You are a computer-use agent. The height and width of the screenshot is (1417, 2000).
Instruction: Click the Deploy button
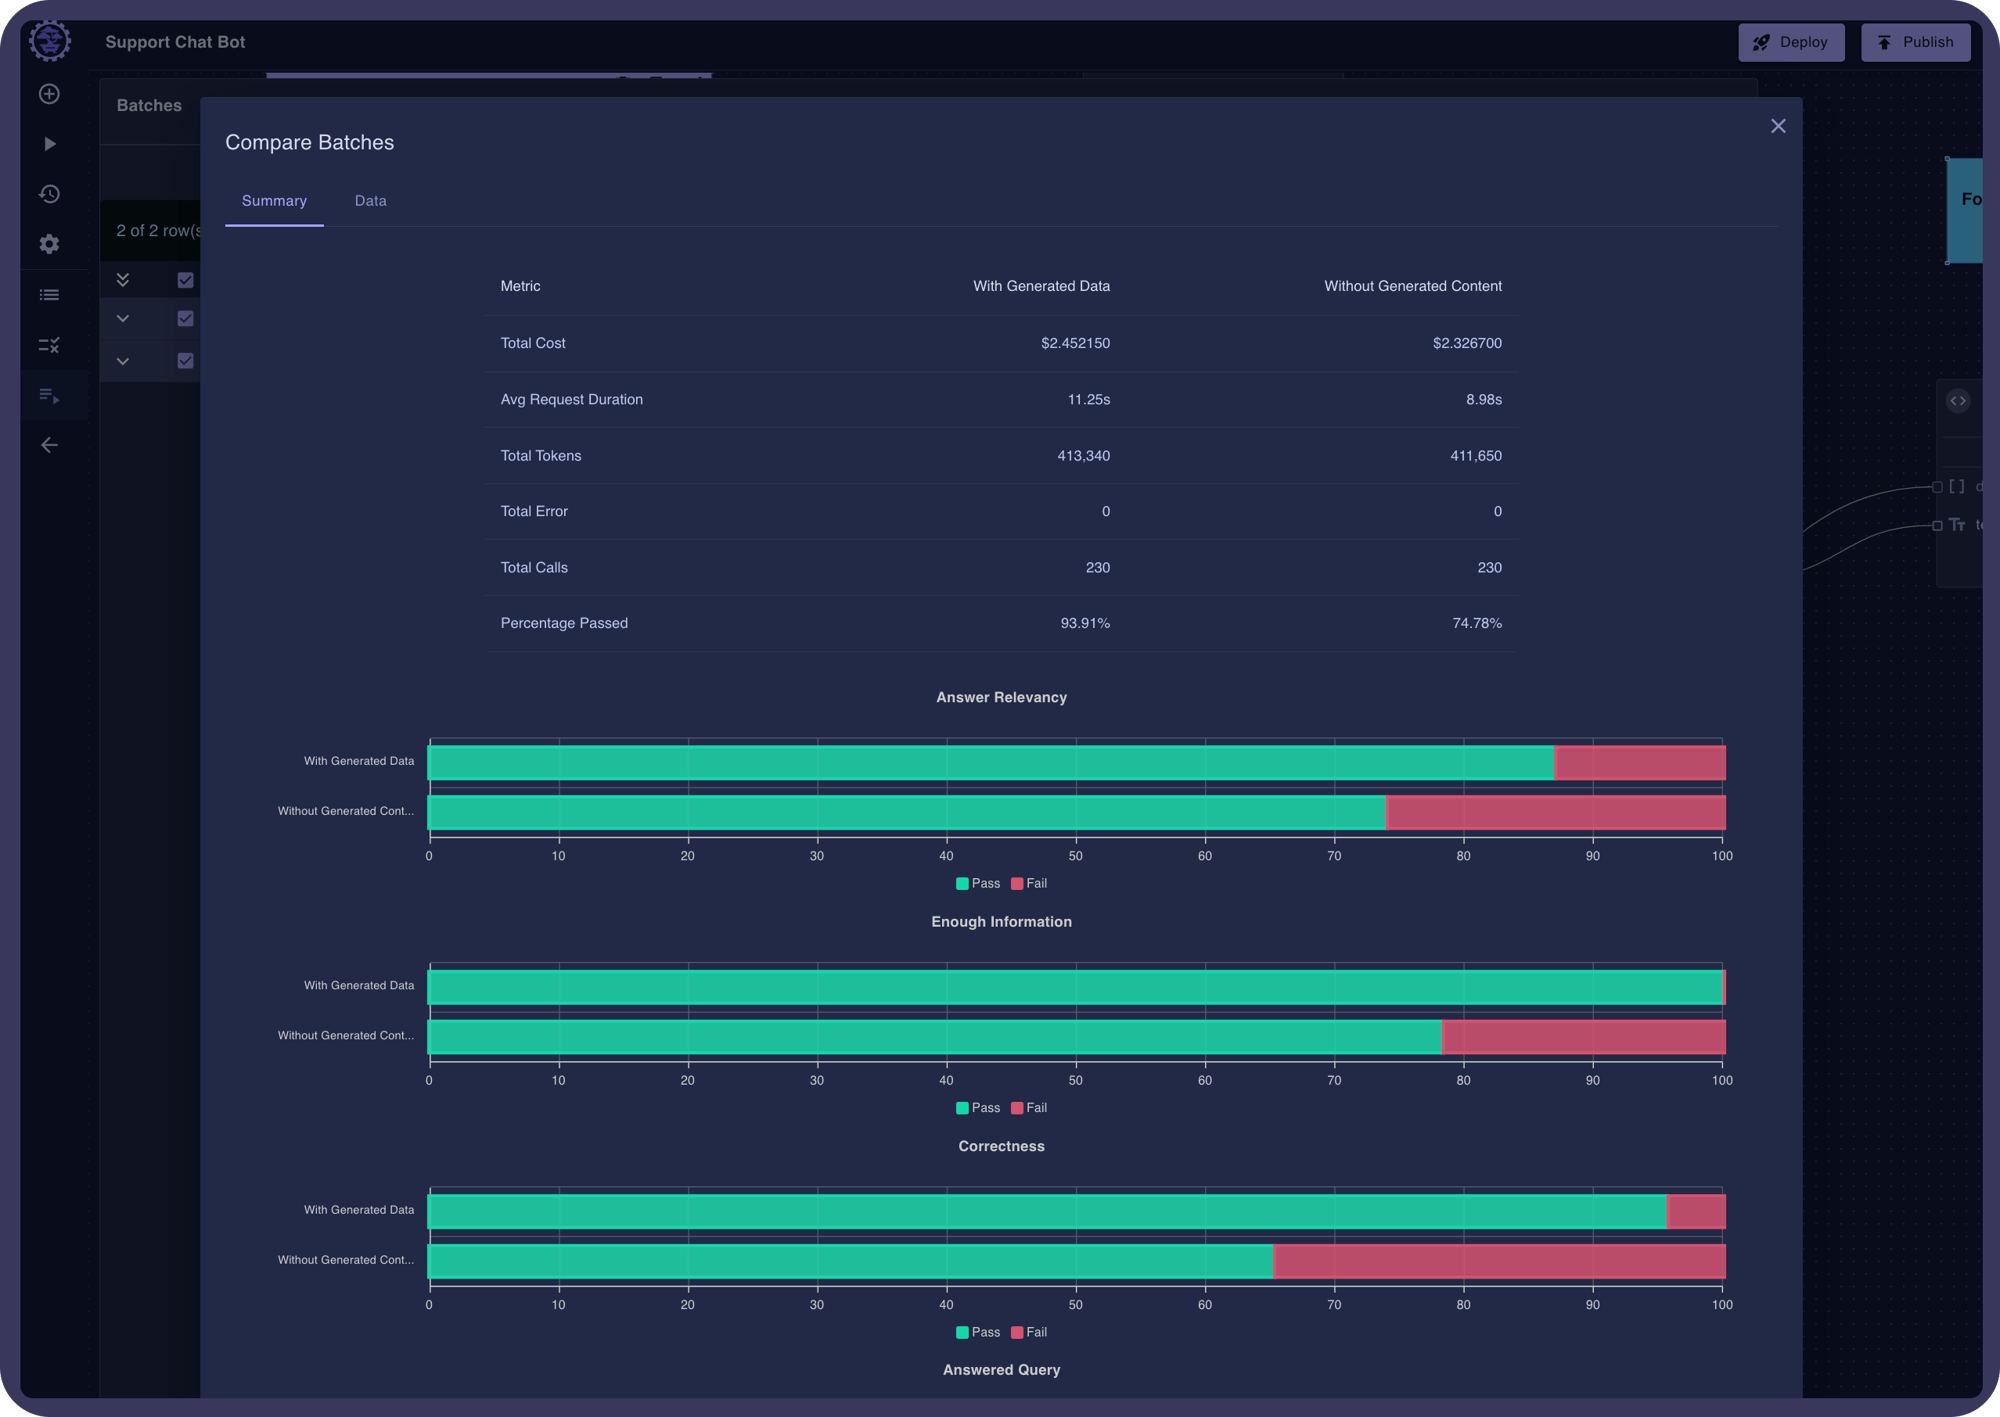point(1791,42)
